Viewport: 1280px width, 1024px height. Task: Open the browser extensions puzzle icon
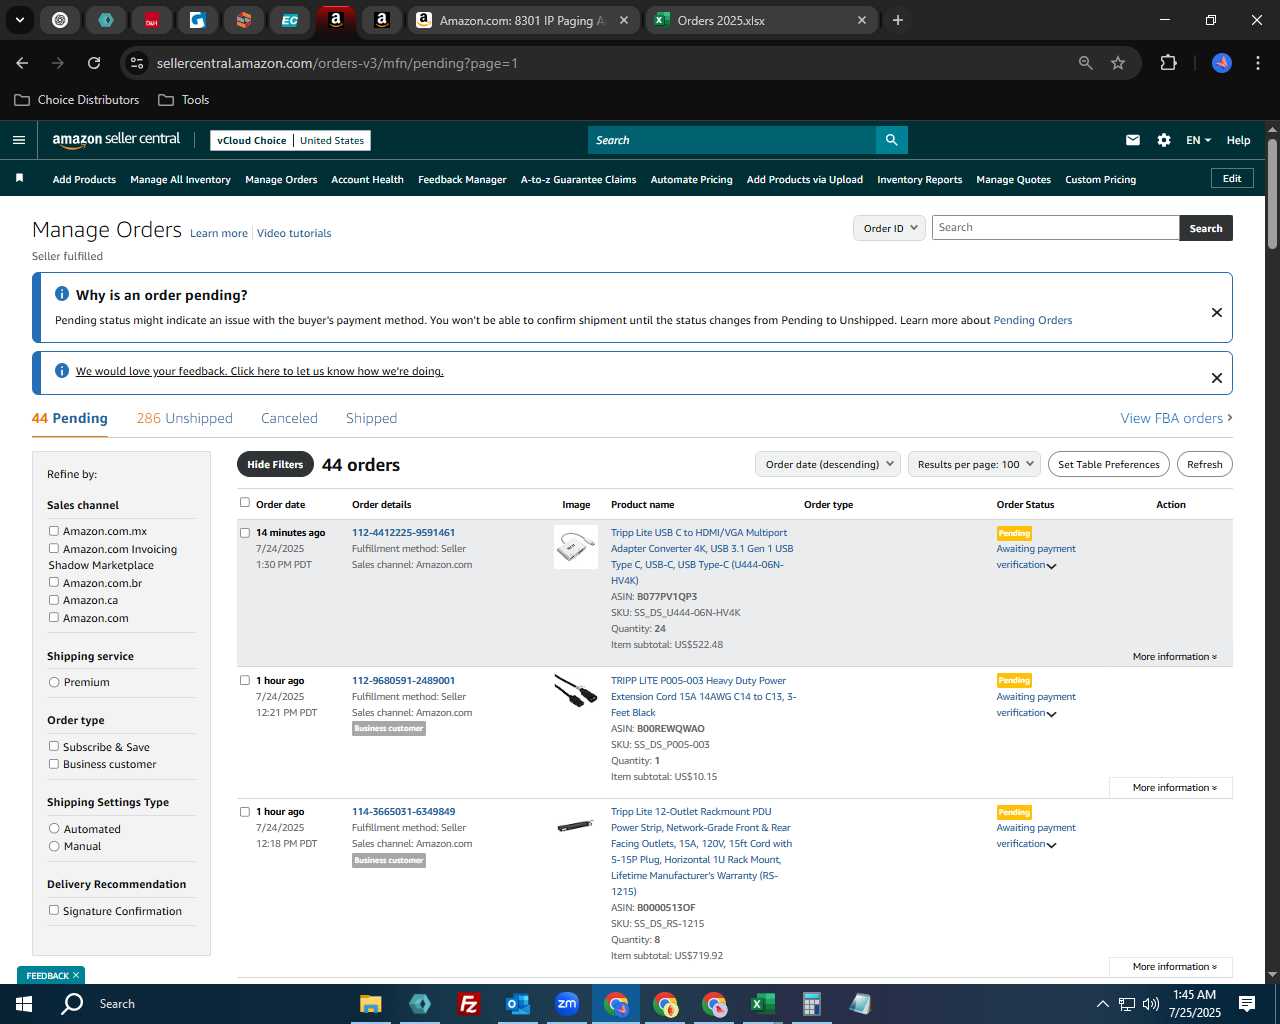pyautogui.click(x=1168, y=63)
